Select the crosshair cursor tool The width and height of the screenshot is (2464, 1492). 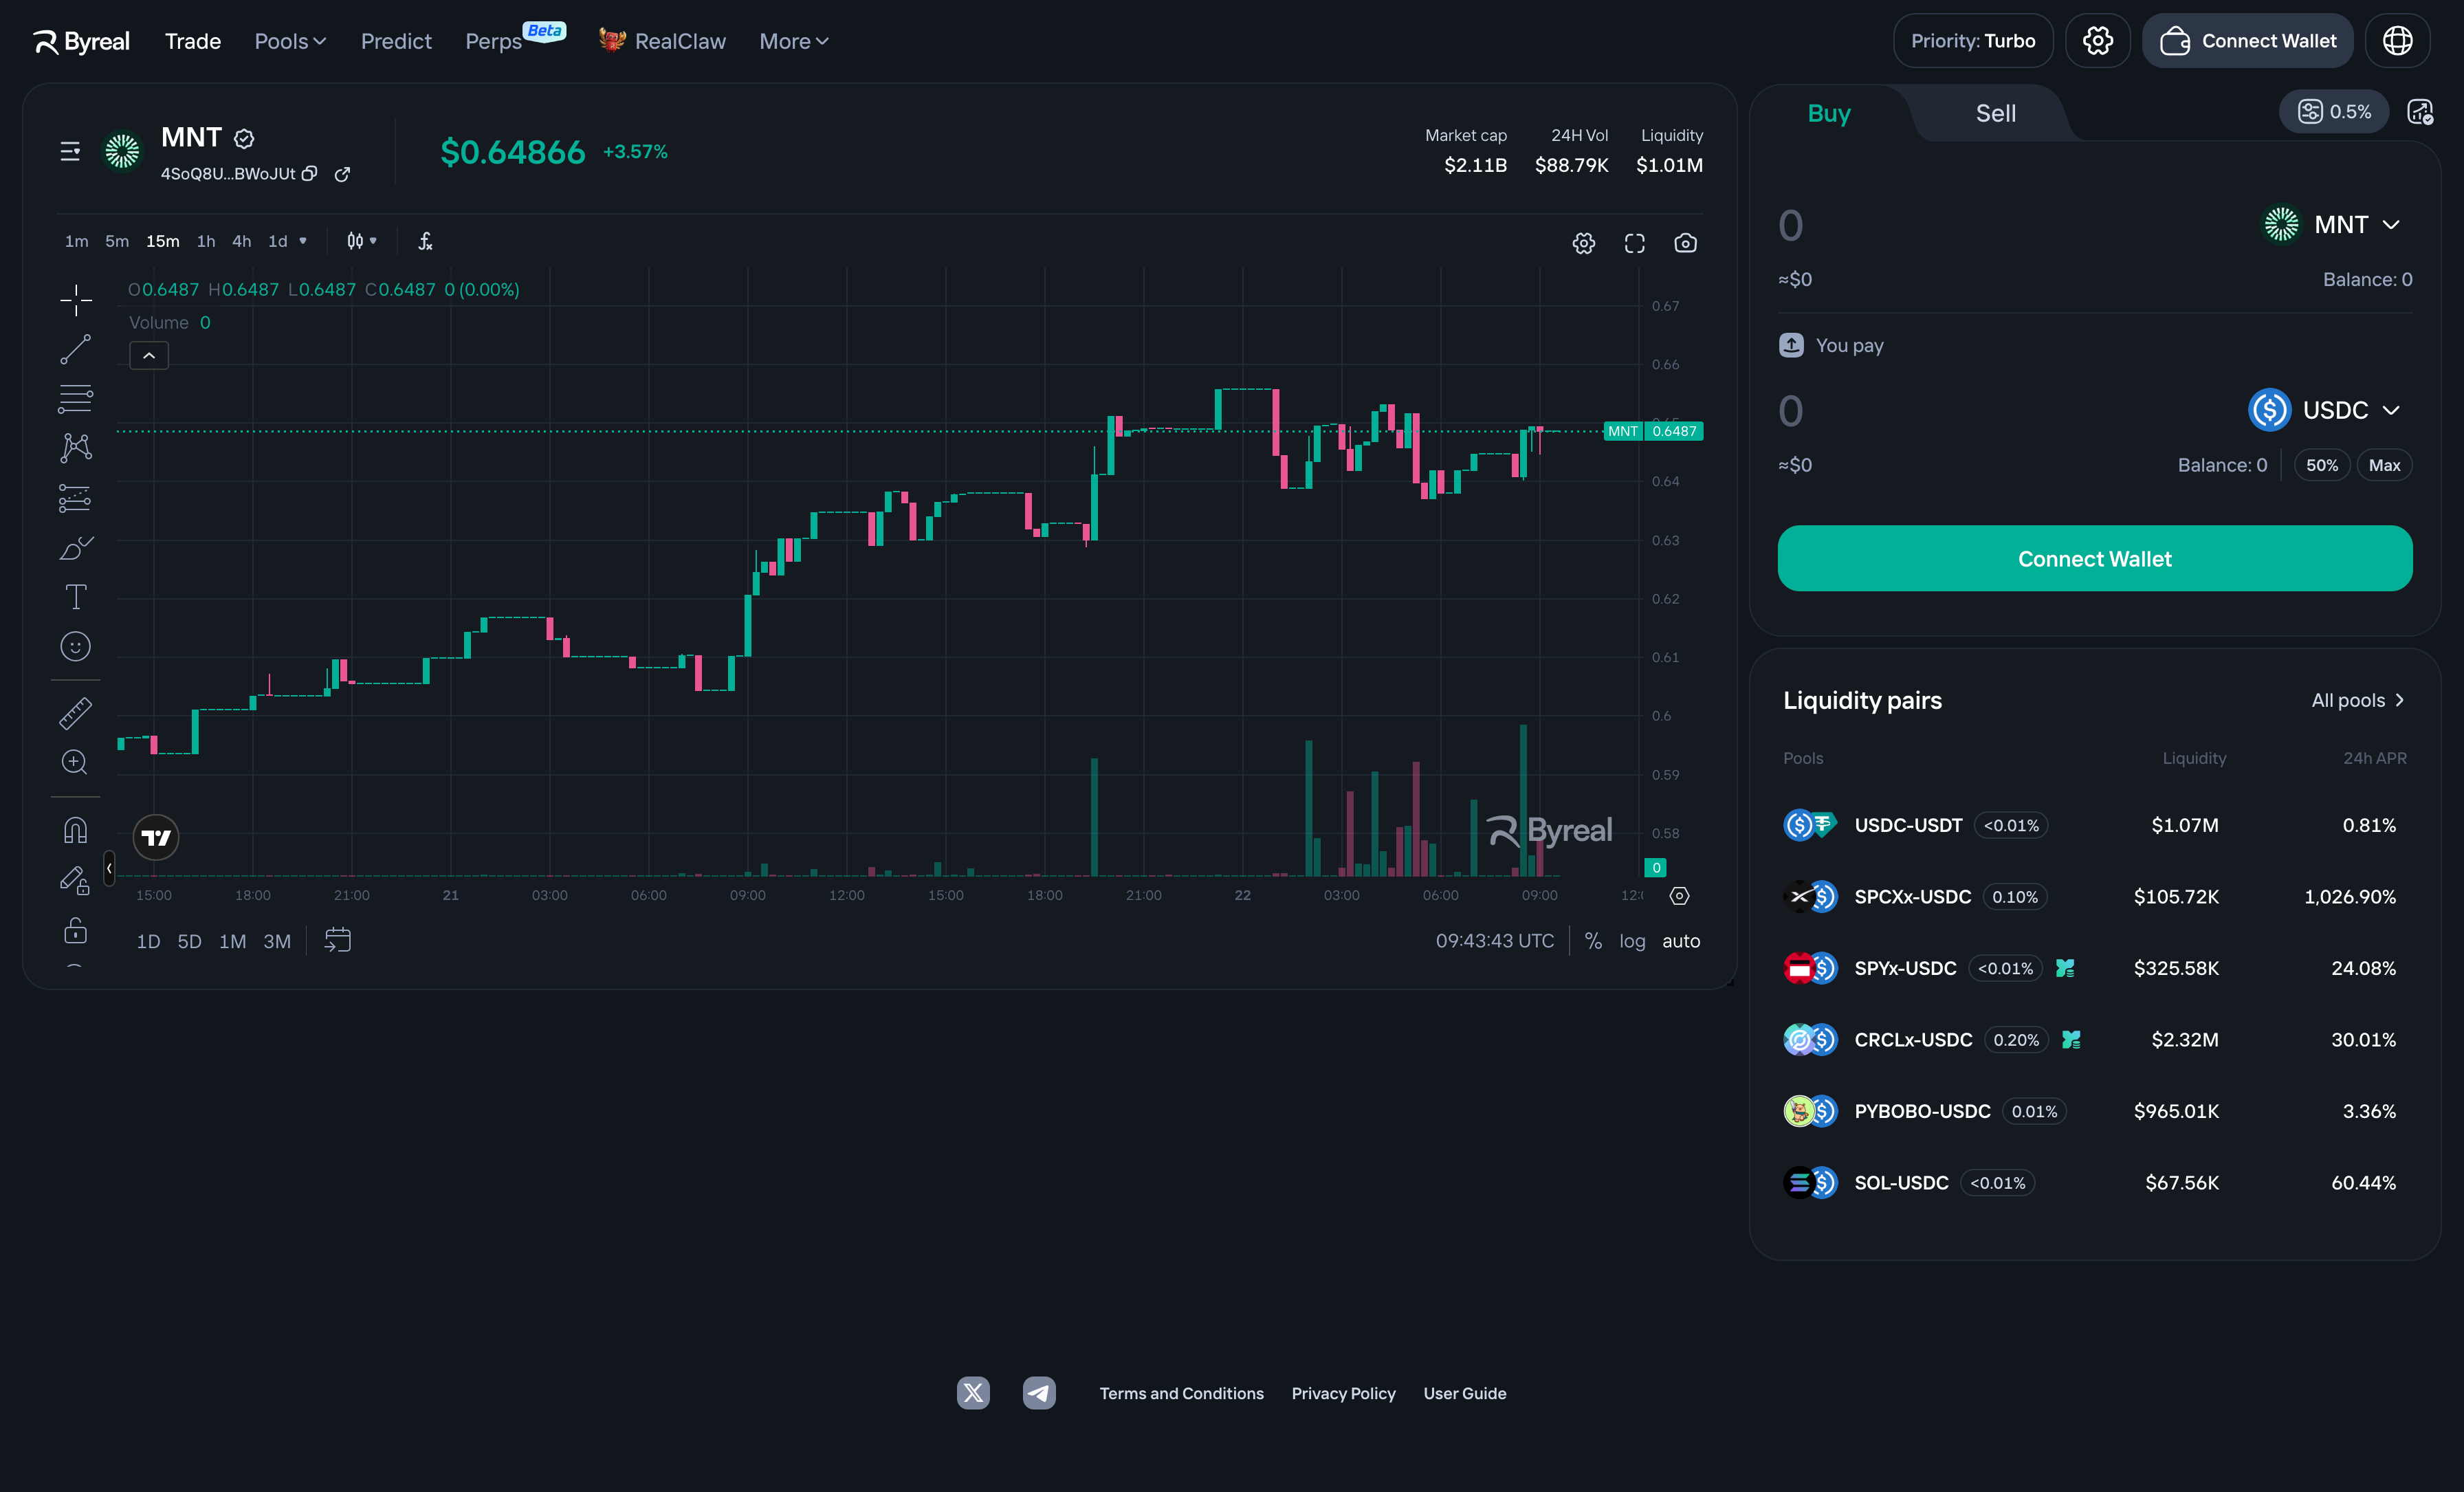point(75,299)
